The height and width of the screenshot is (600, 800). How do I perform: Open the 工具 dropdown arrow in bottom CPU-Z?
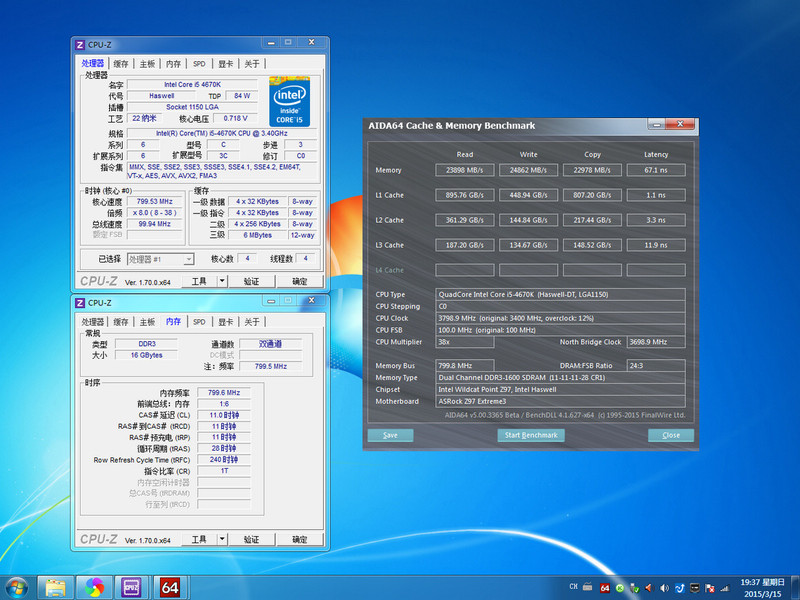(222, 540)
